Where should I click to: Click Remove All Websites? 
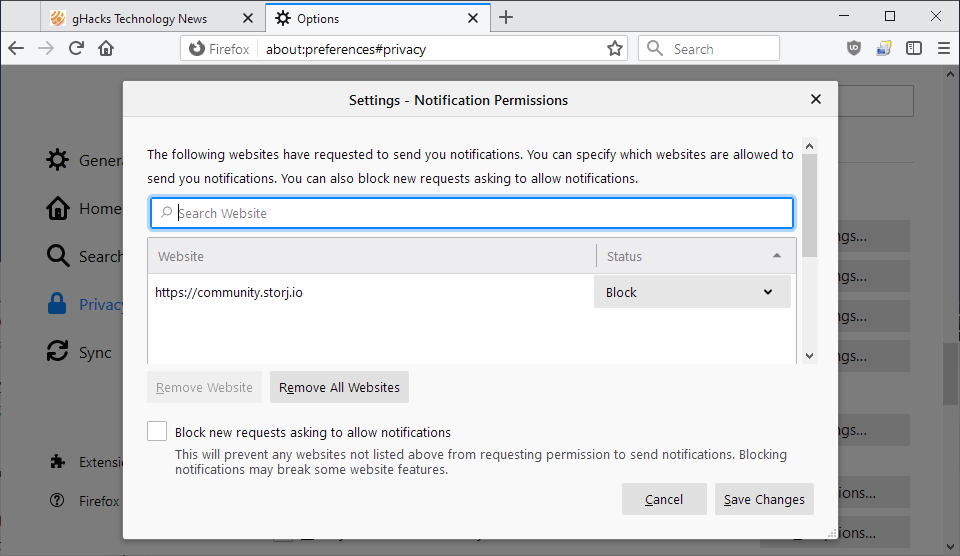pos(339,387)
